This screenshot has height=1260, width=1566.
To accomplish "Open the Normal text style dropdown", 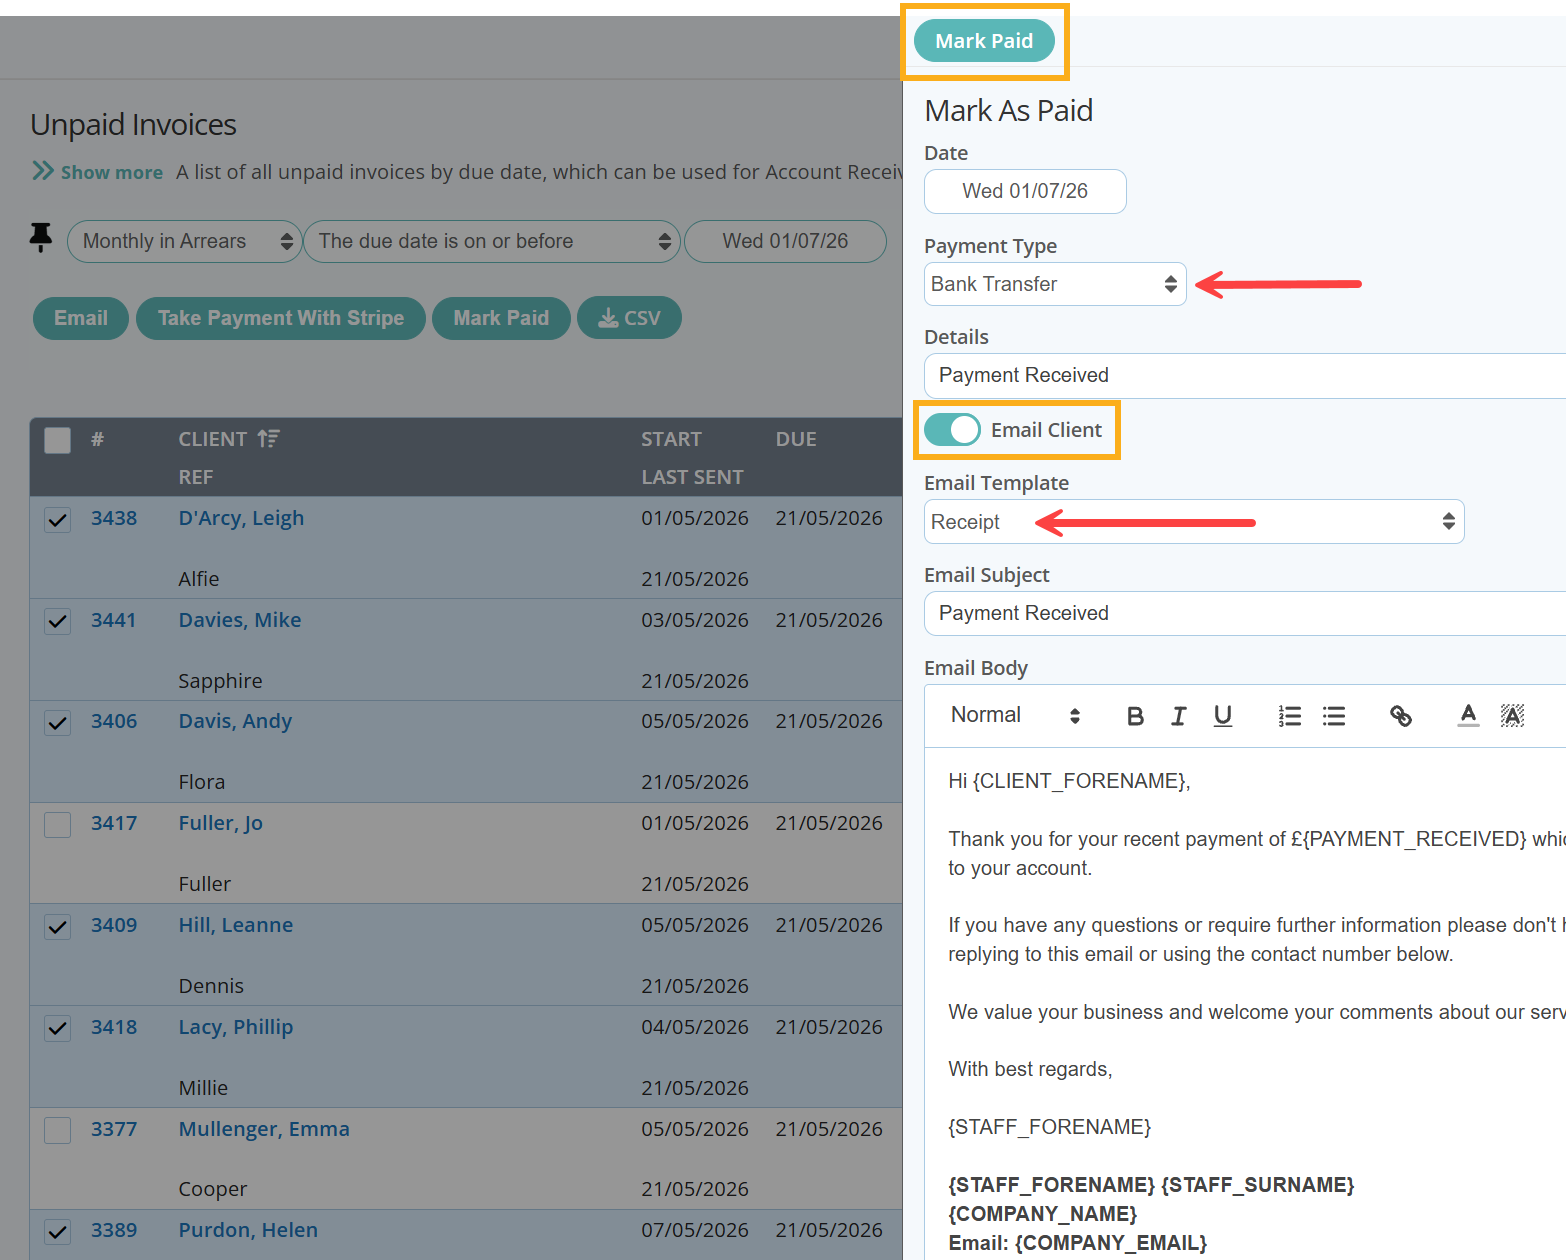I will point(1015,715).
